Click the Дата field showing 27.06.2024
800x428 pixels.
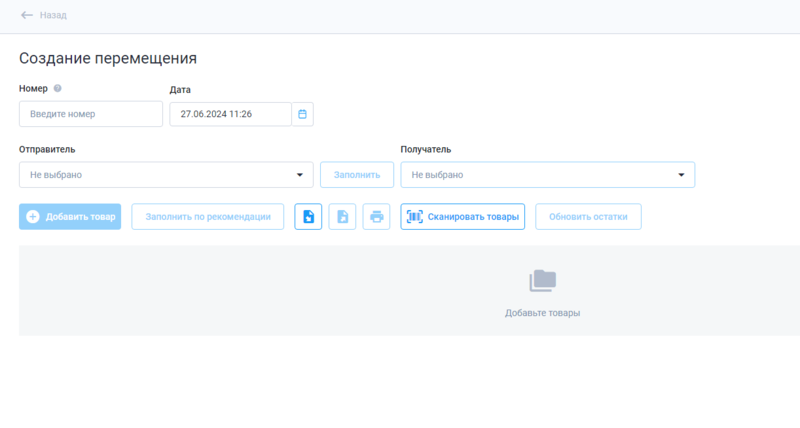[230, 114]
